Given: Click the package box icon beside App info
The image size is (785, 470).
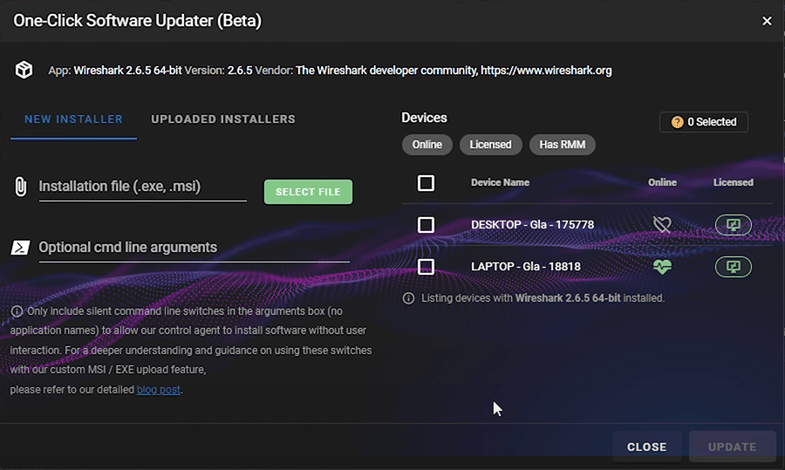Looking at the screenshot, I should pos(24,70).
